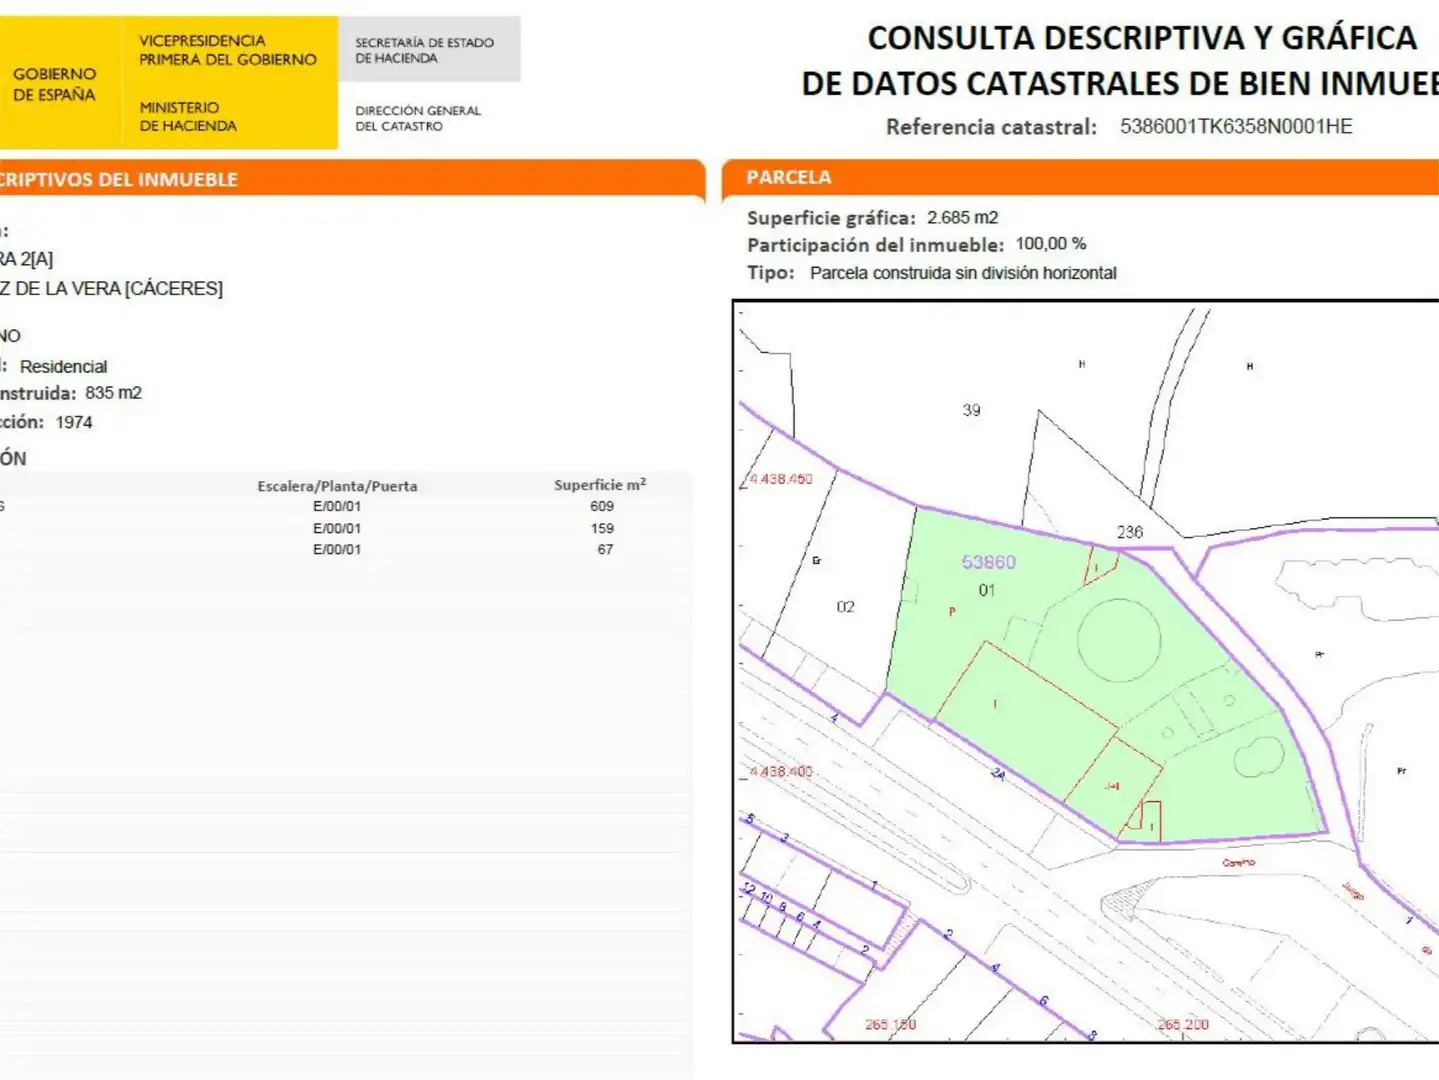Click parcel label '236' on the map
The image size is (1439, 1080).
point(1130,533)
